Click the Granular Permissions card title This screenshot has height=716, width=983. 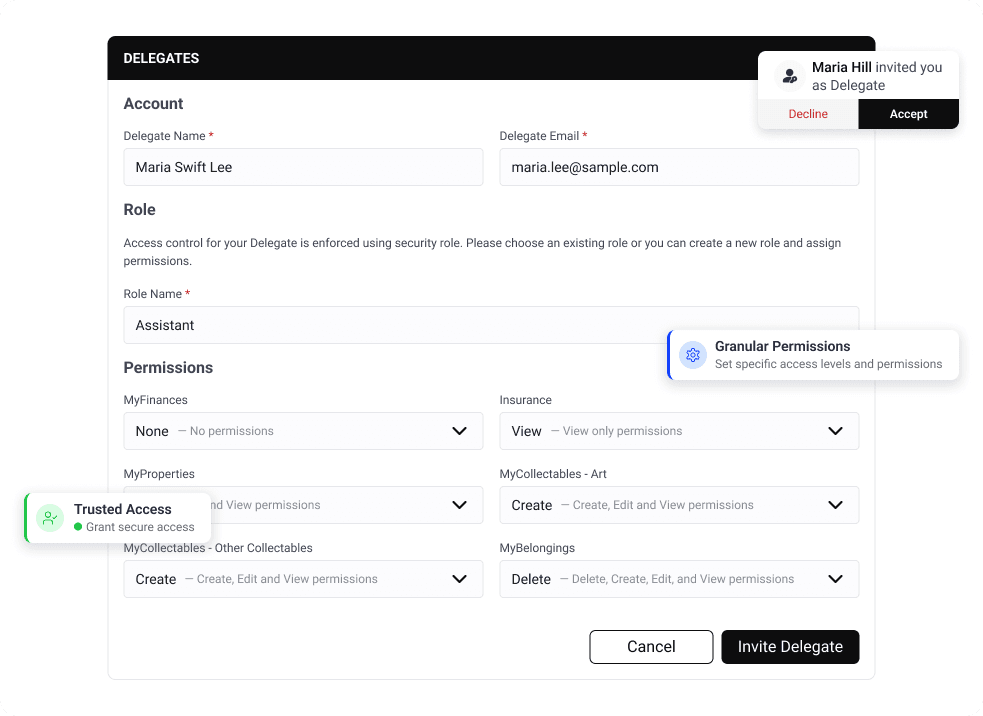point(782,346)
